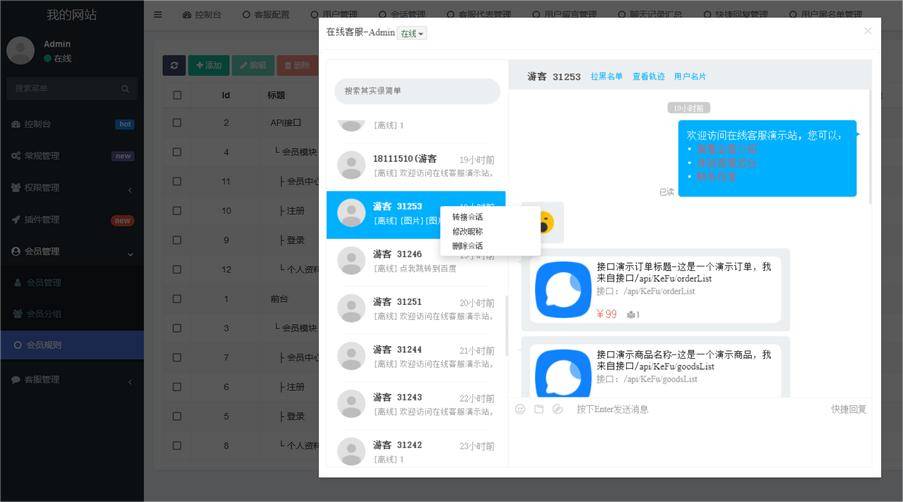The height and width of the screenshot is (502, 903).
Task: Open the emoji picker in chat toolbar
Action: pyautogui.click(x=520, y=409)
